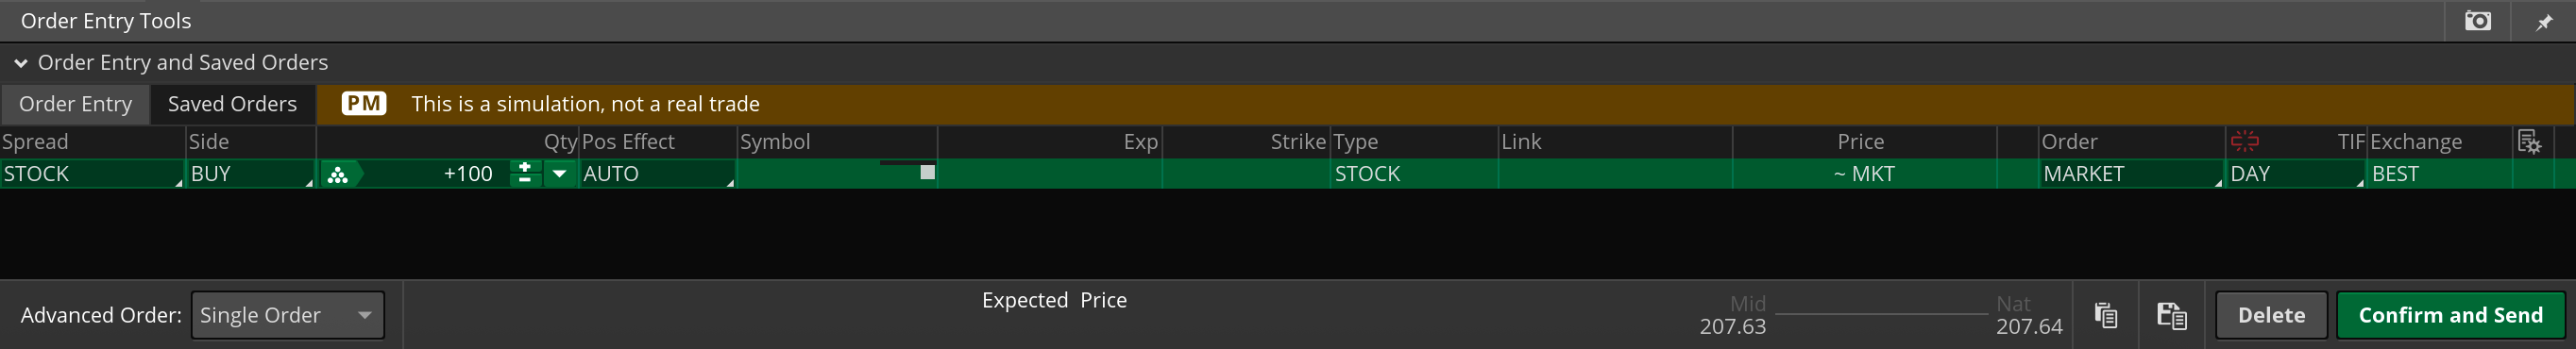Click the quantity dots icon before +100
This screenshot has height=349, width=2576.
click(338, 174)
